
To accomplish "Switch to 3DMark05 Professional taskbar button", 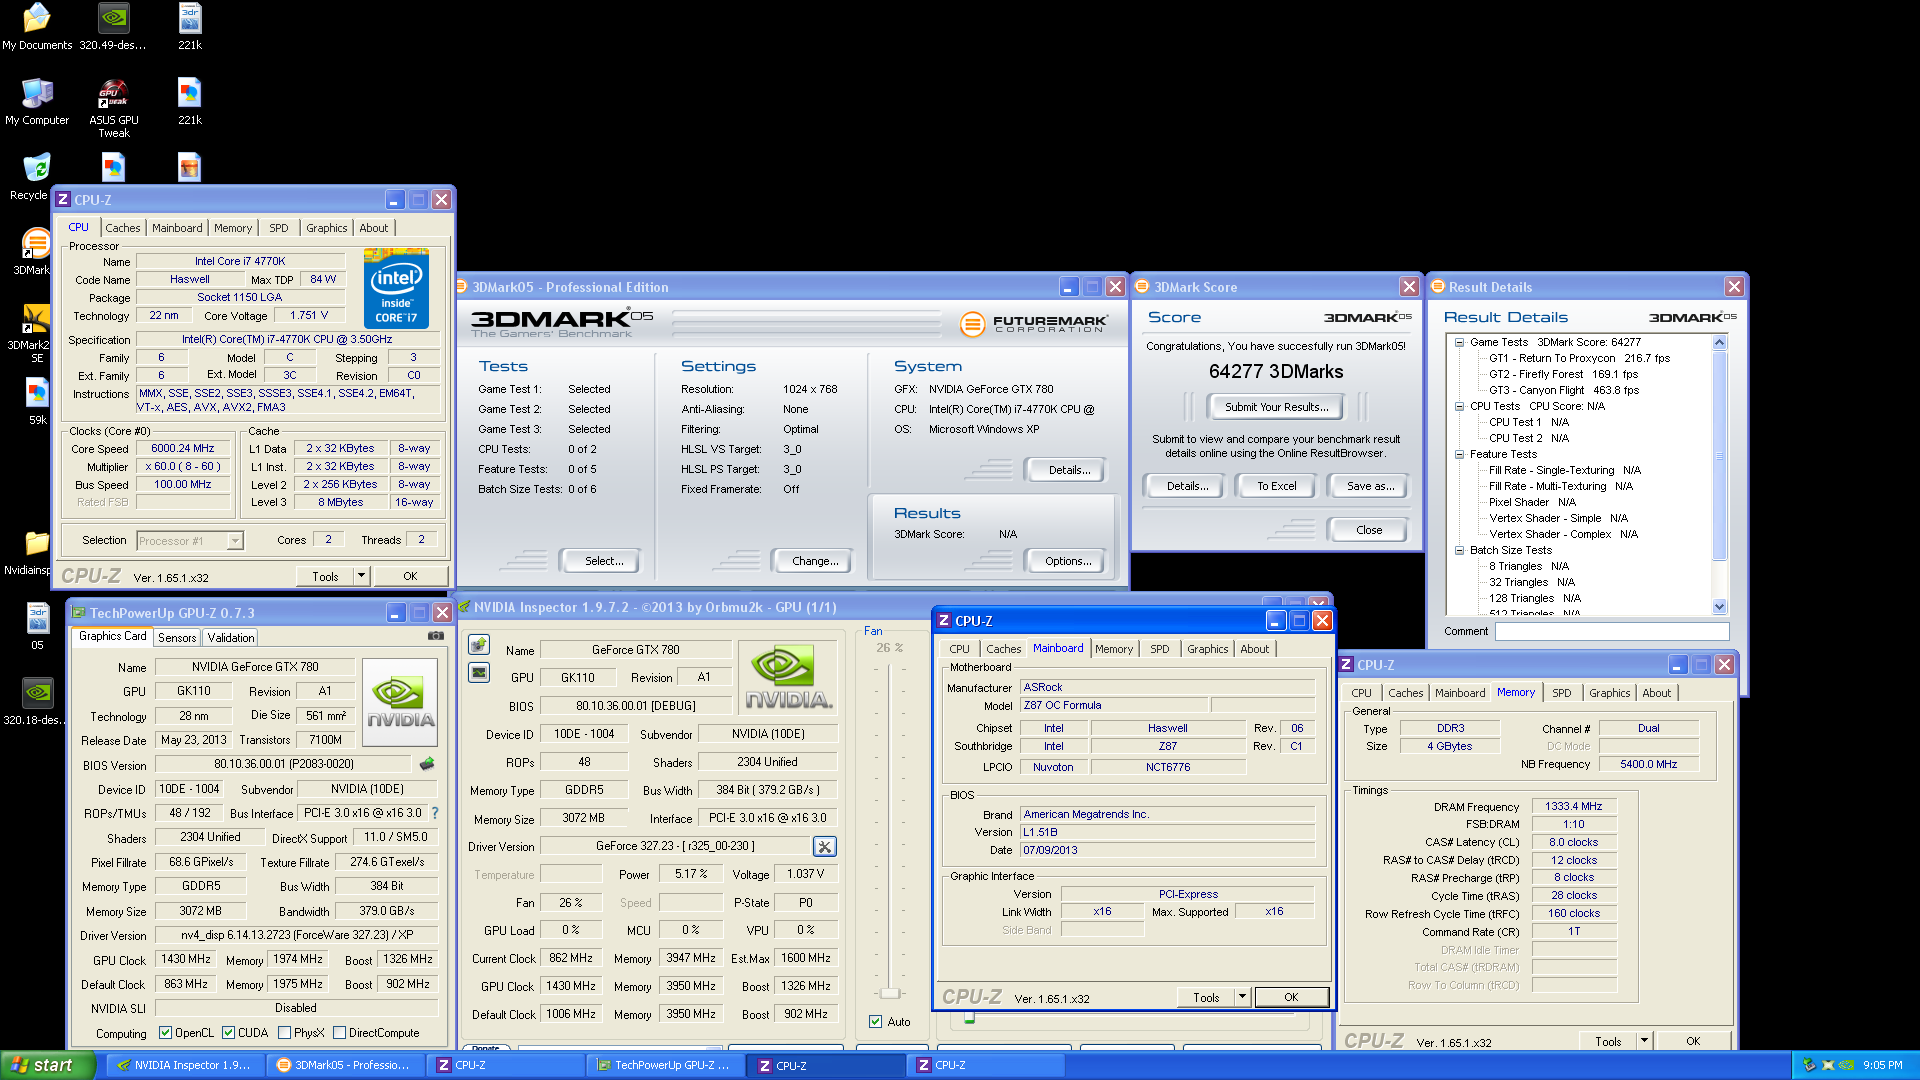I will tap(345, 1065).
